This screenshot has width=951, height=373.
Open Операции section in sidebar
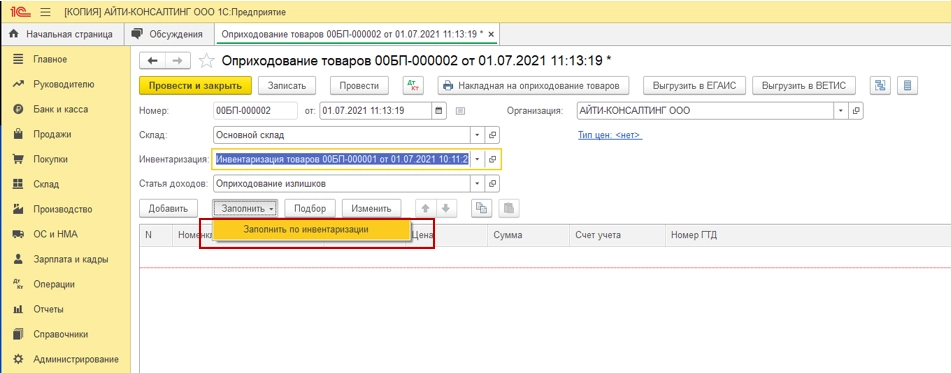coord(65,284)
